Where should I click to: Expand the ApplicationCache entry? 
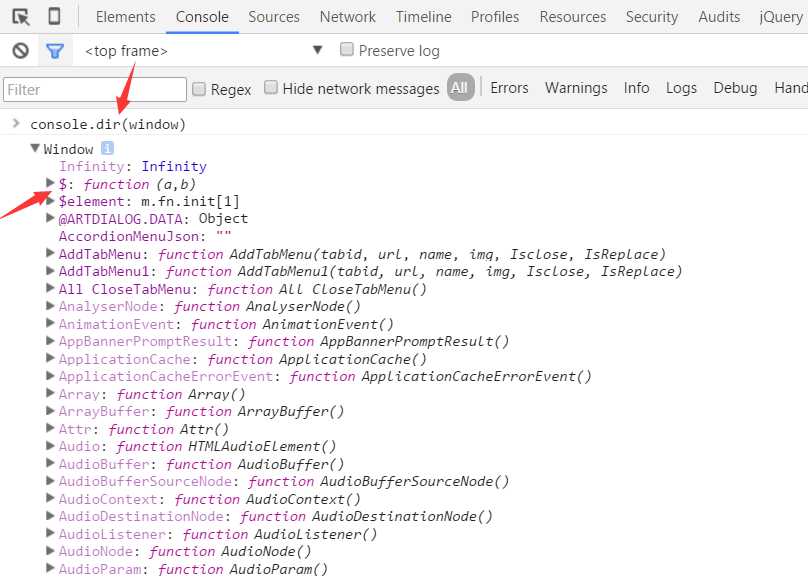click(x=50, y=358)
